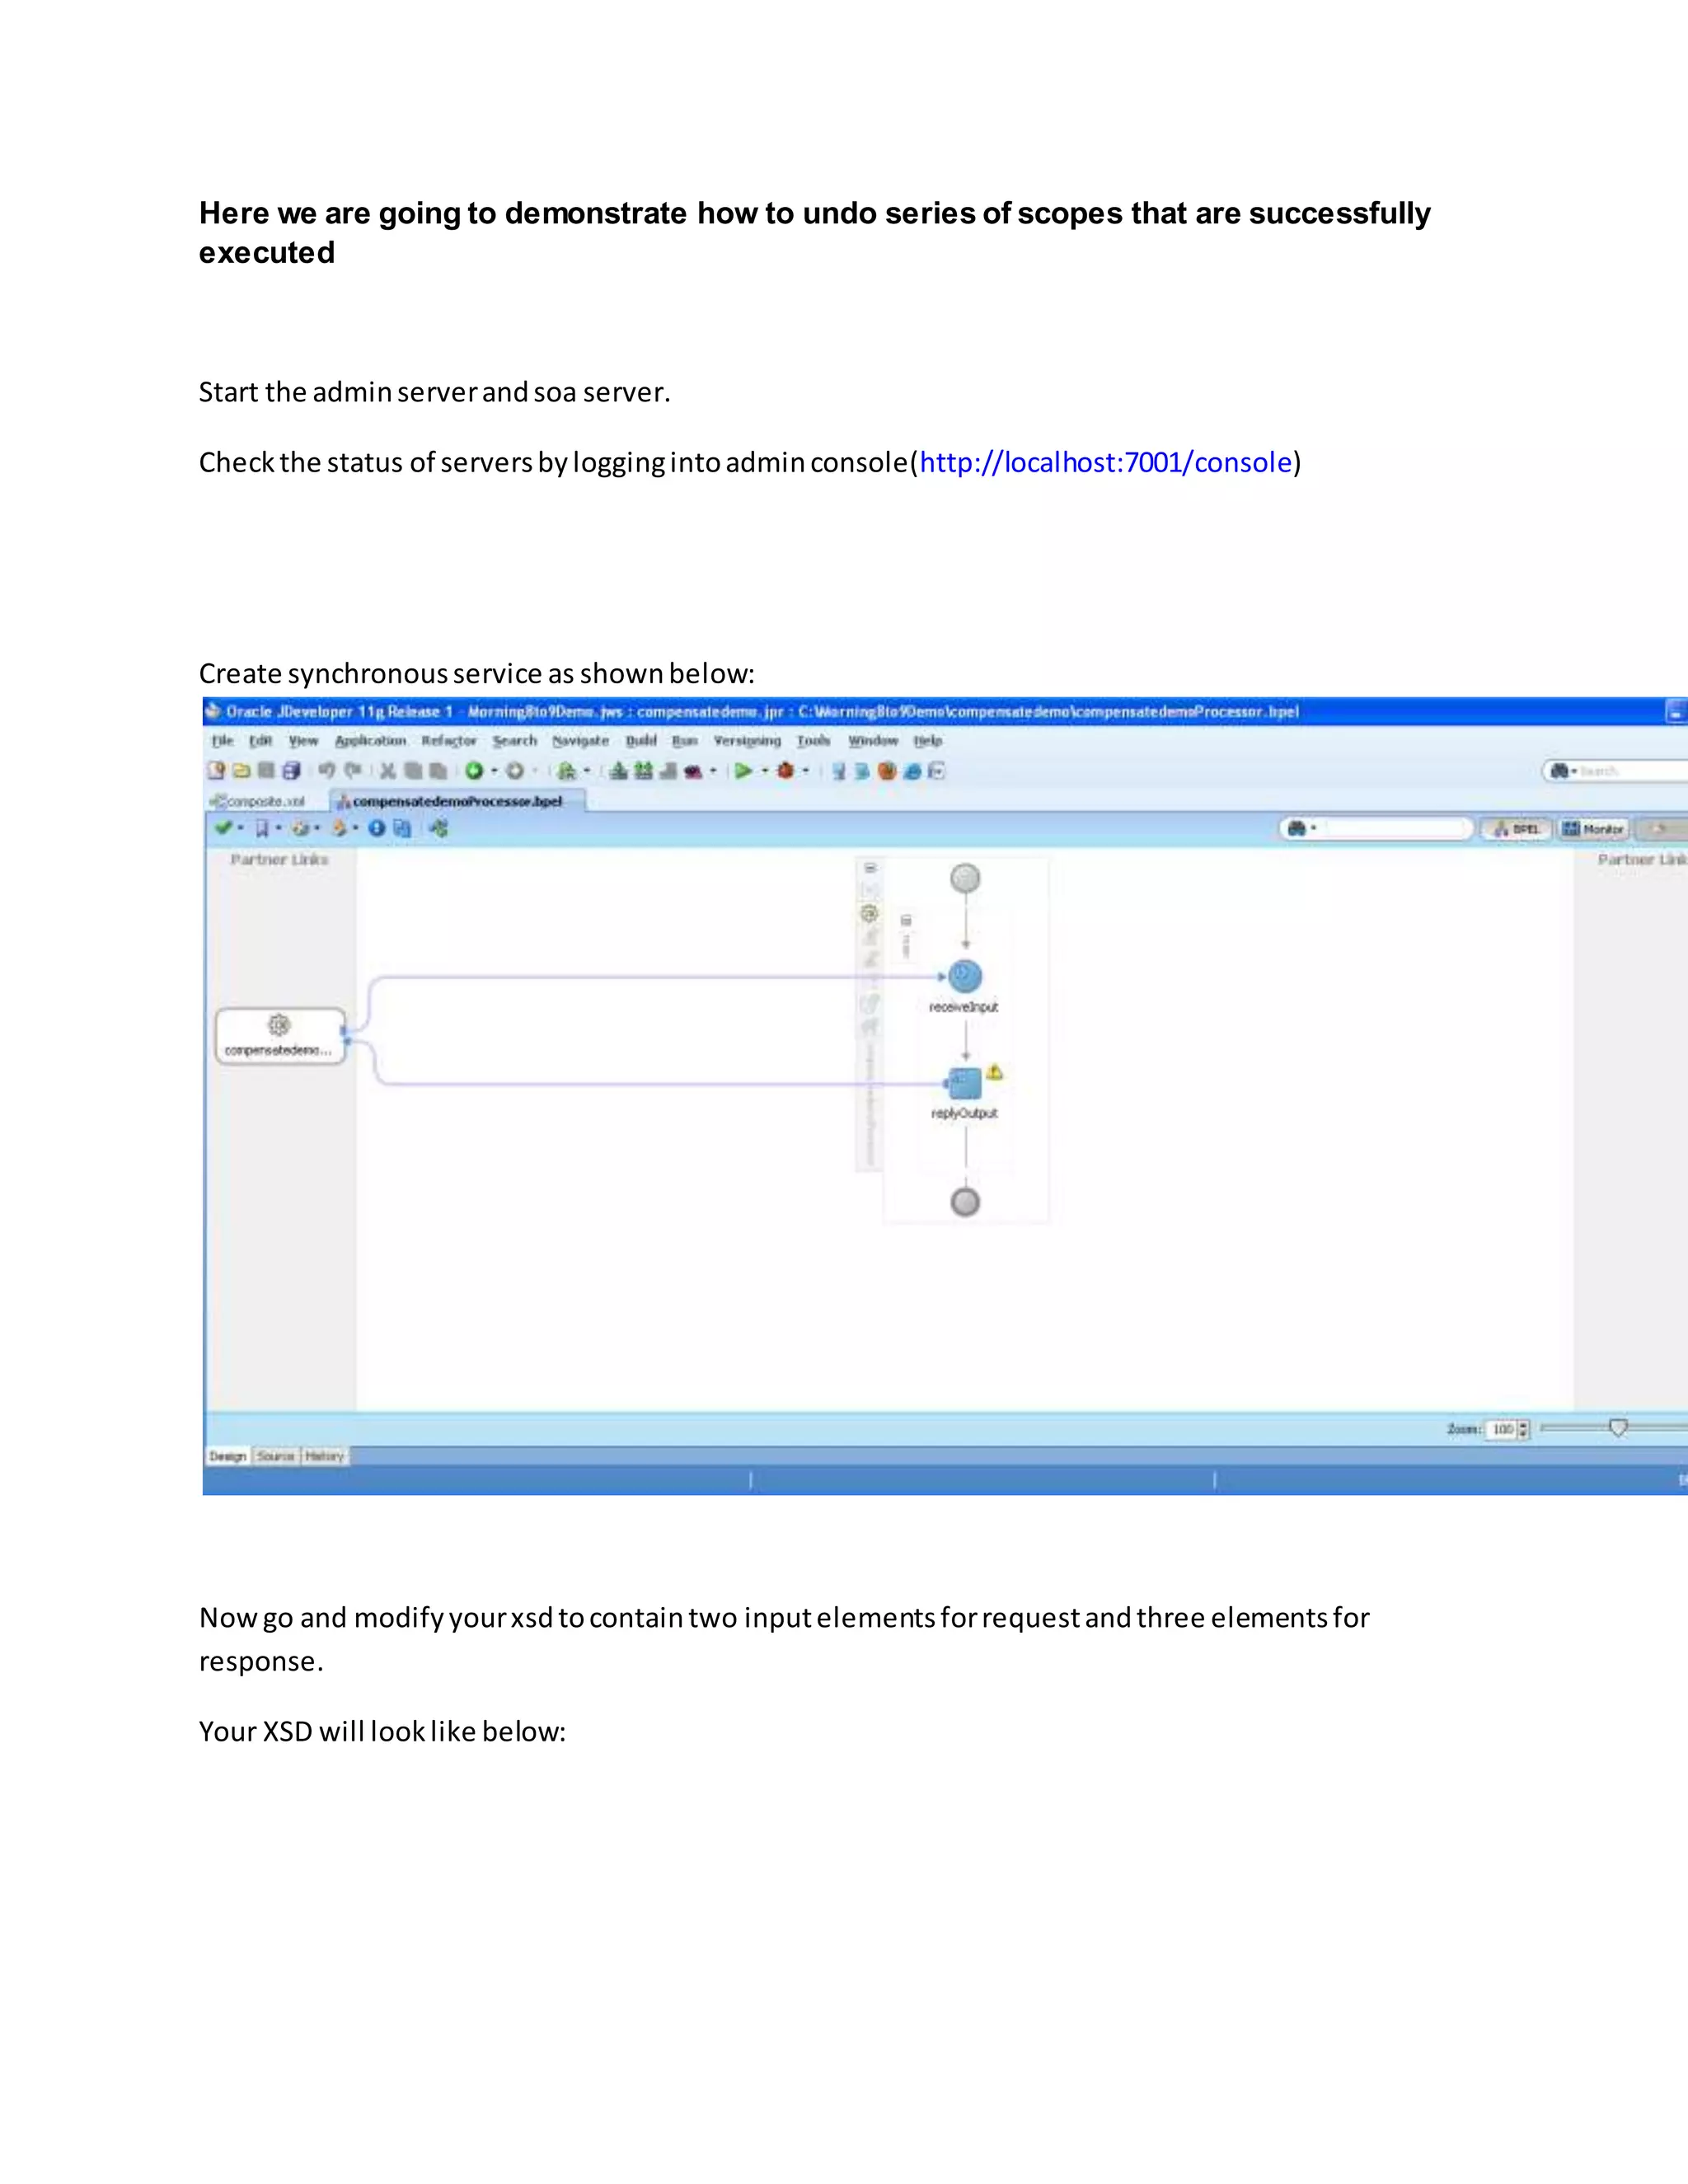Click the Undo toolbar icon
Viewport: 1688px width, 2184px height.
click(x=327, y=770)
